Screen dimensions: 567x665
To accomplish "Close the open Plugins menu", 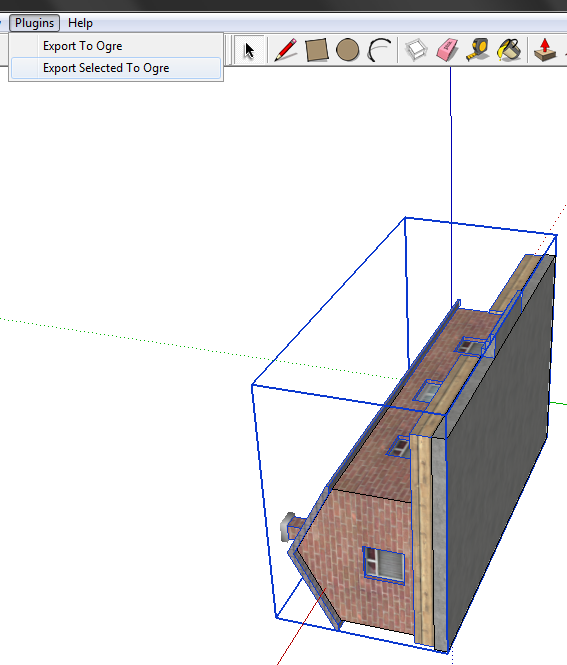I will tap(34, 23).
